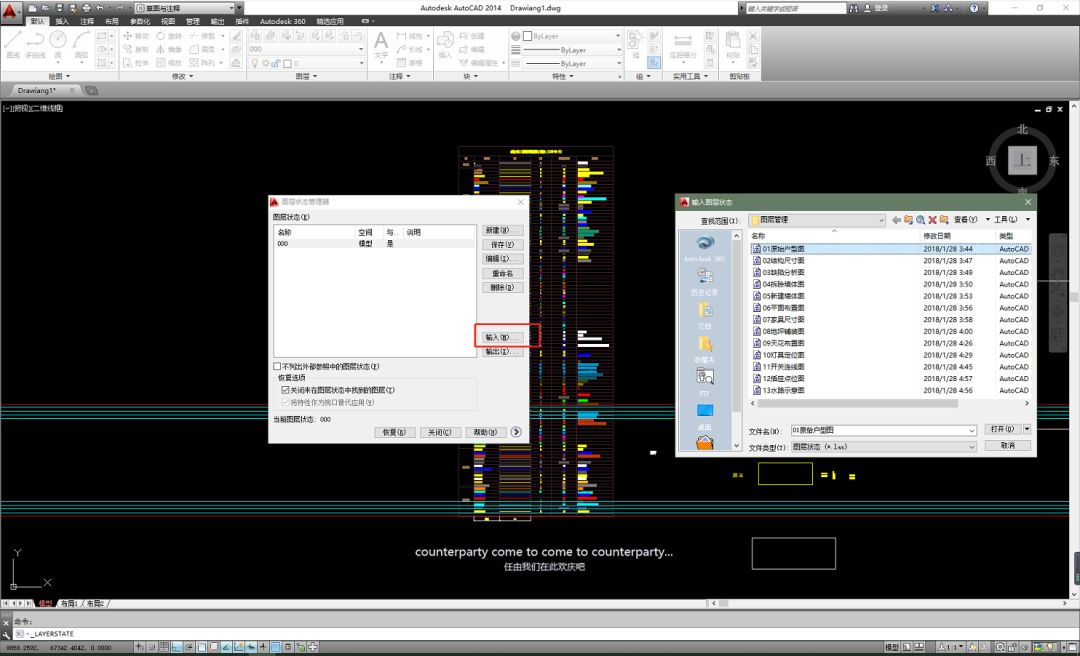This screenshot has width=1080, height=656.
Task: Toggle 'do not list layer states in xrefs' checkbox
Action: point(277,367)
